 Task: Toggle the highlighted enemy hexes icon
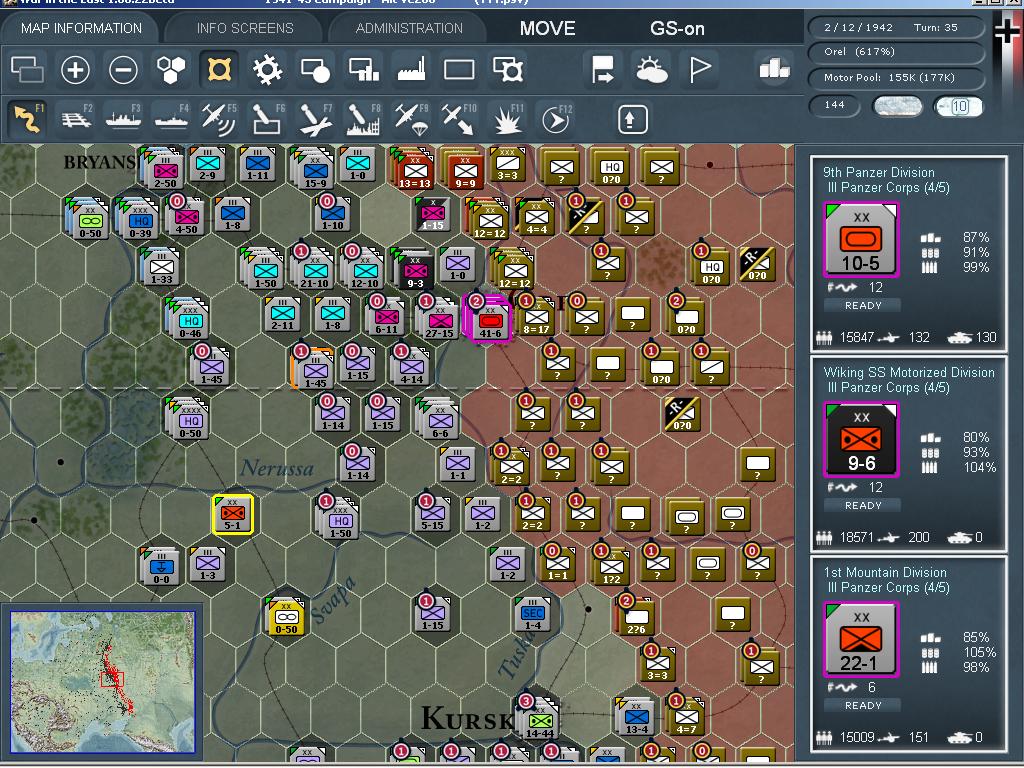[219, 69]
